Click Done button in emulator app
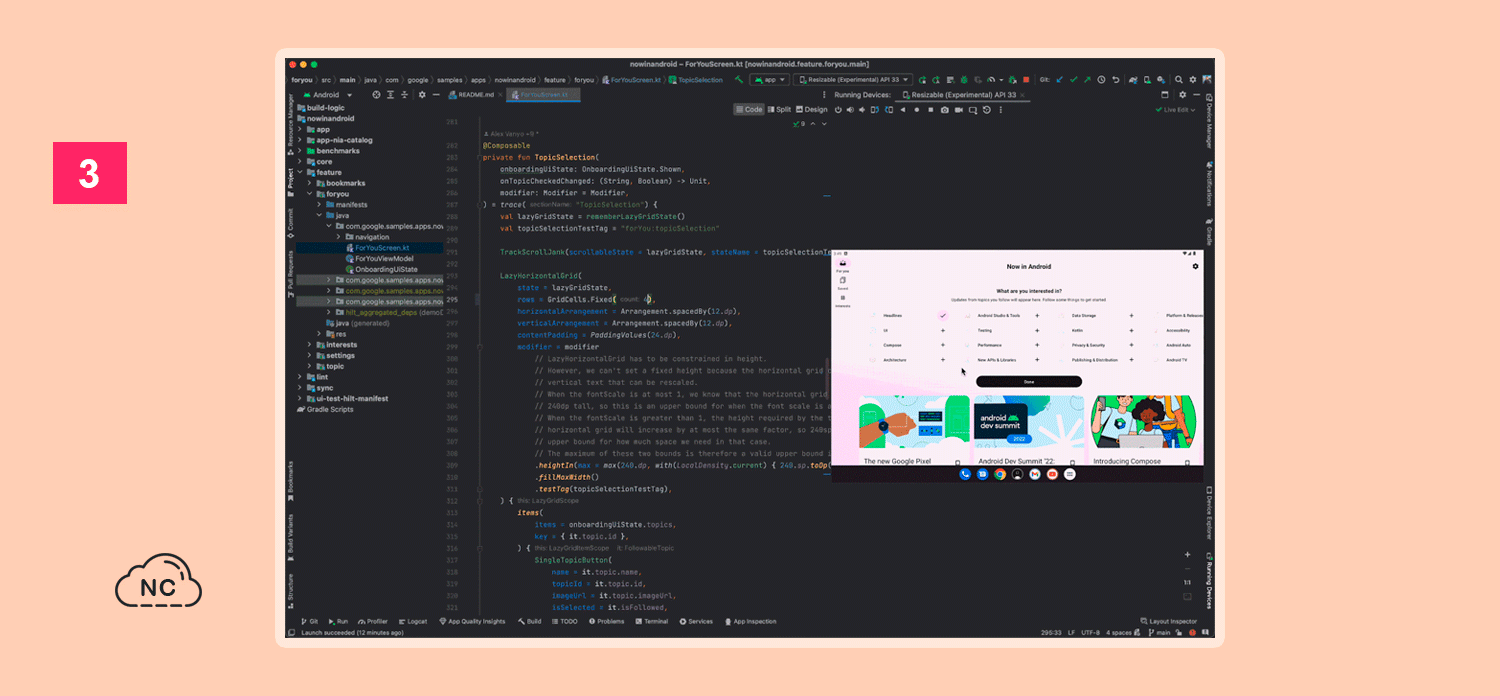The height and width of the screenshot is (696, 1500). click(x=1029, y=381)
